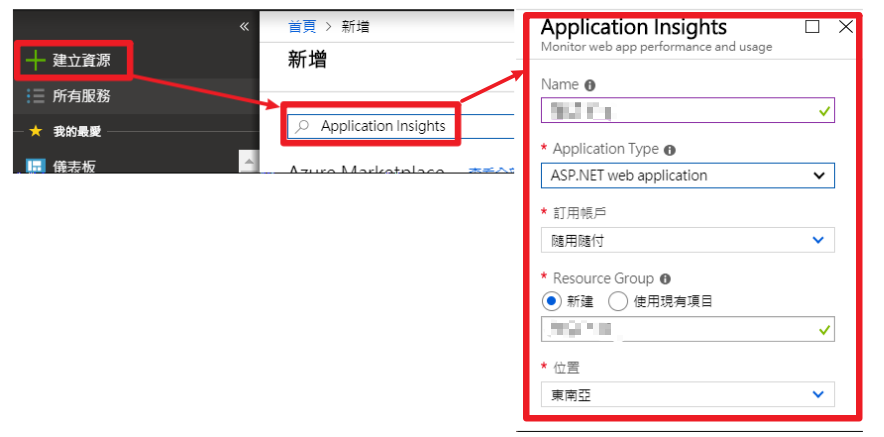Click the 新增 breadcrumb text
This screenshot has width=884, height=437.
[356, 27]
